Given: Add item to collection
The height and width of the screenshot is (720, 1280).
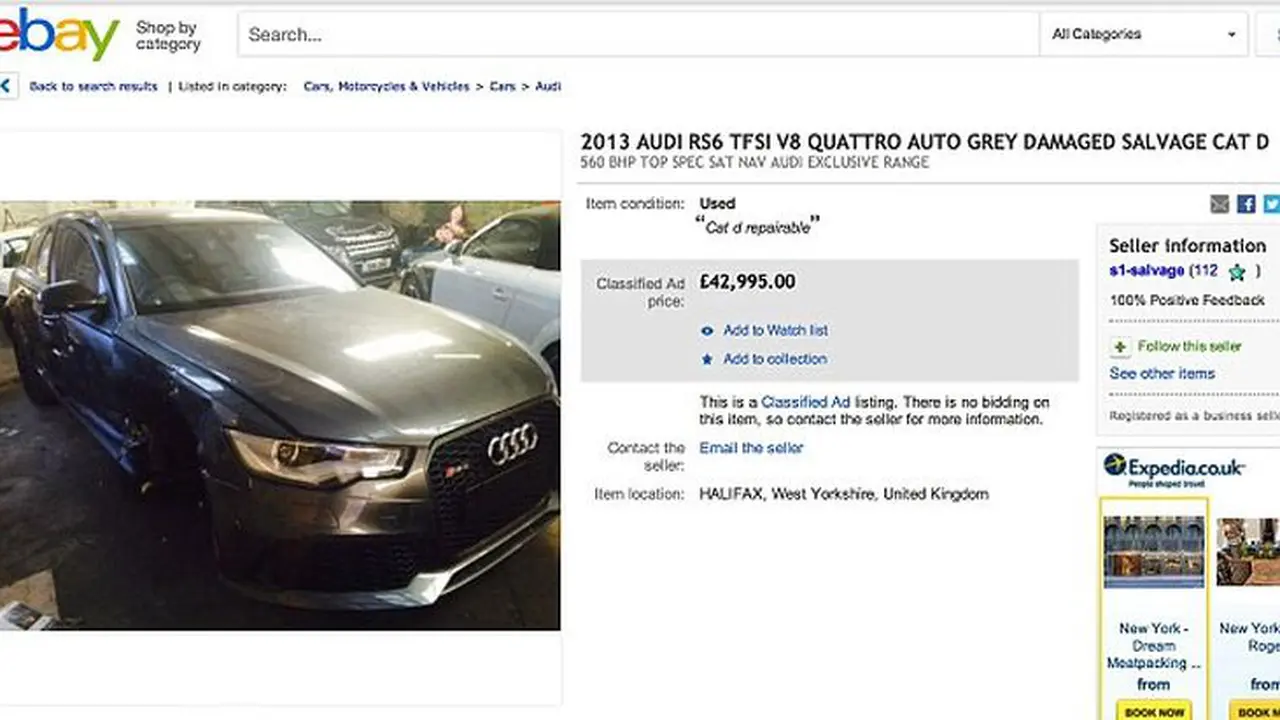Looking at the screenshot, I should pos(775,359).
